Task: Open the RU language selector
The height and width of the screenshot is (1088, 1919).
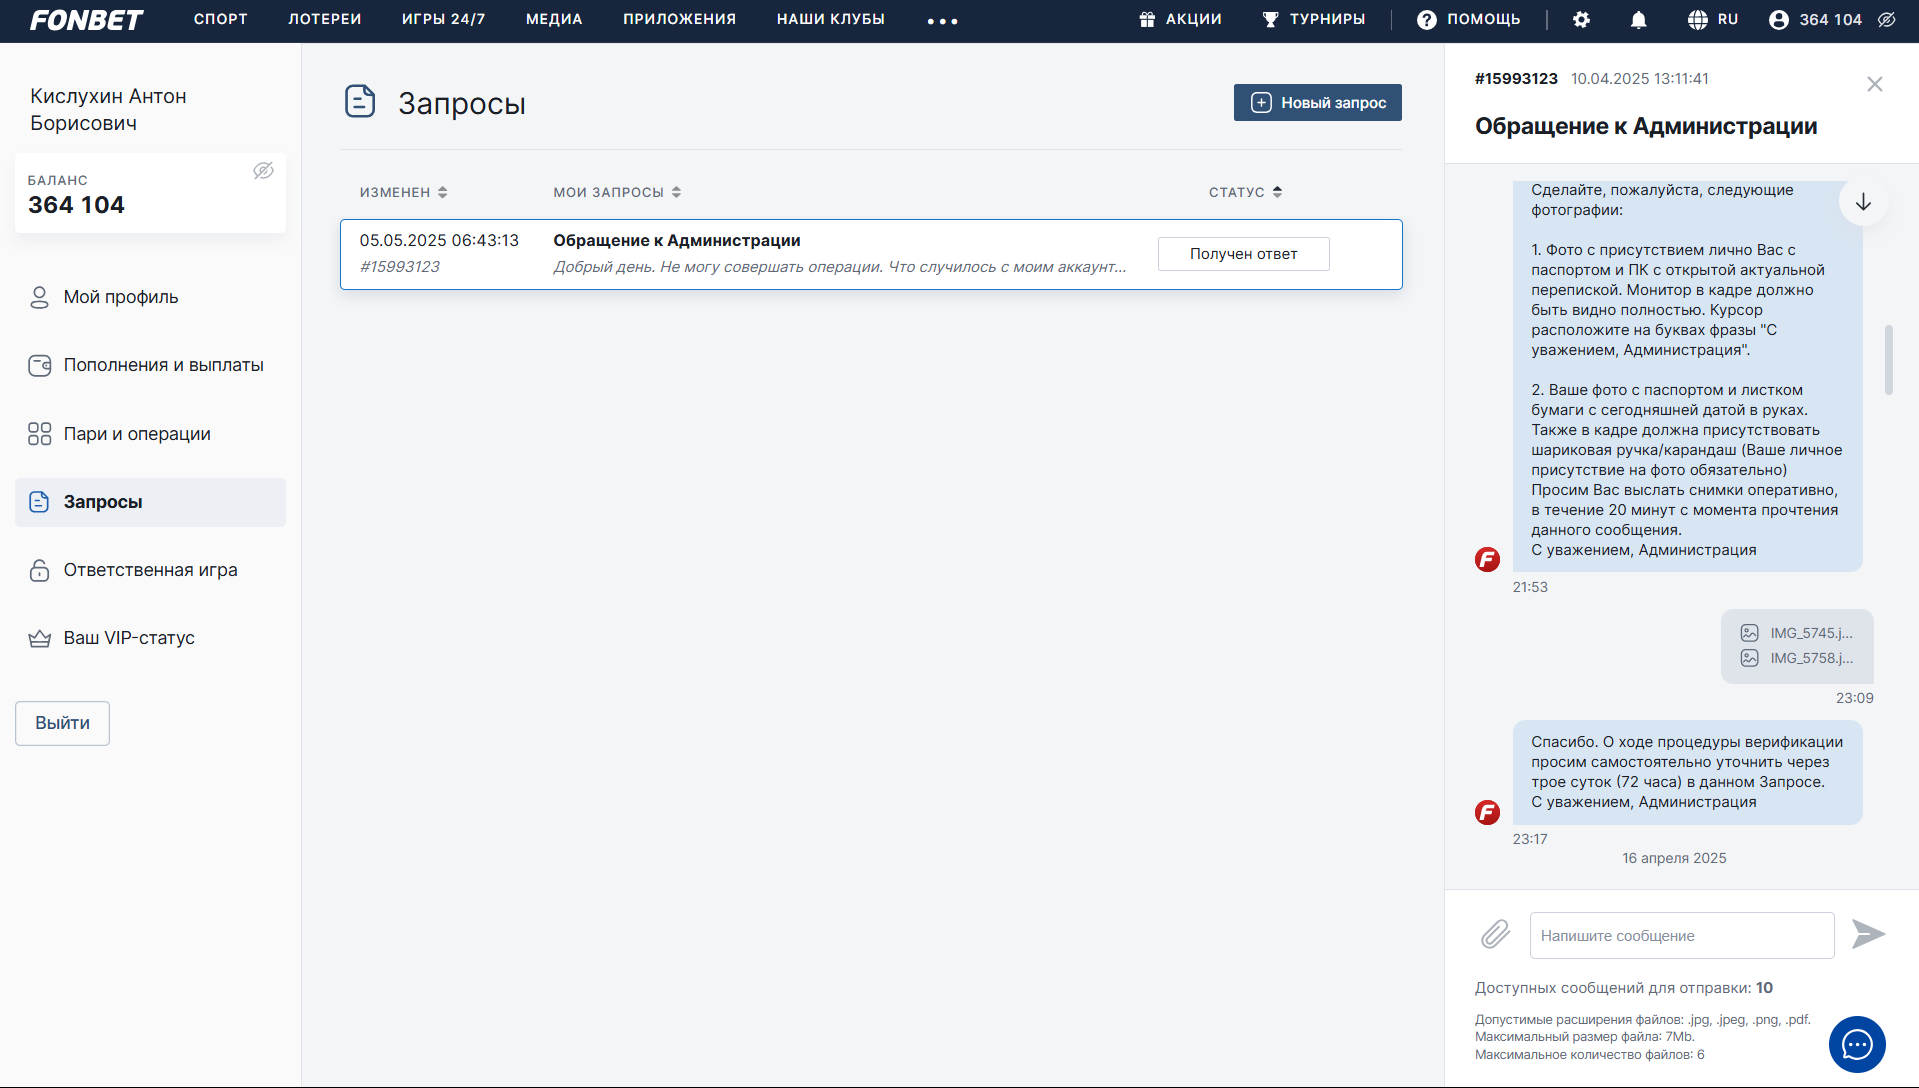Action: pos(1713,20)
